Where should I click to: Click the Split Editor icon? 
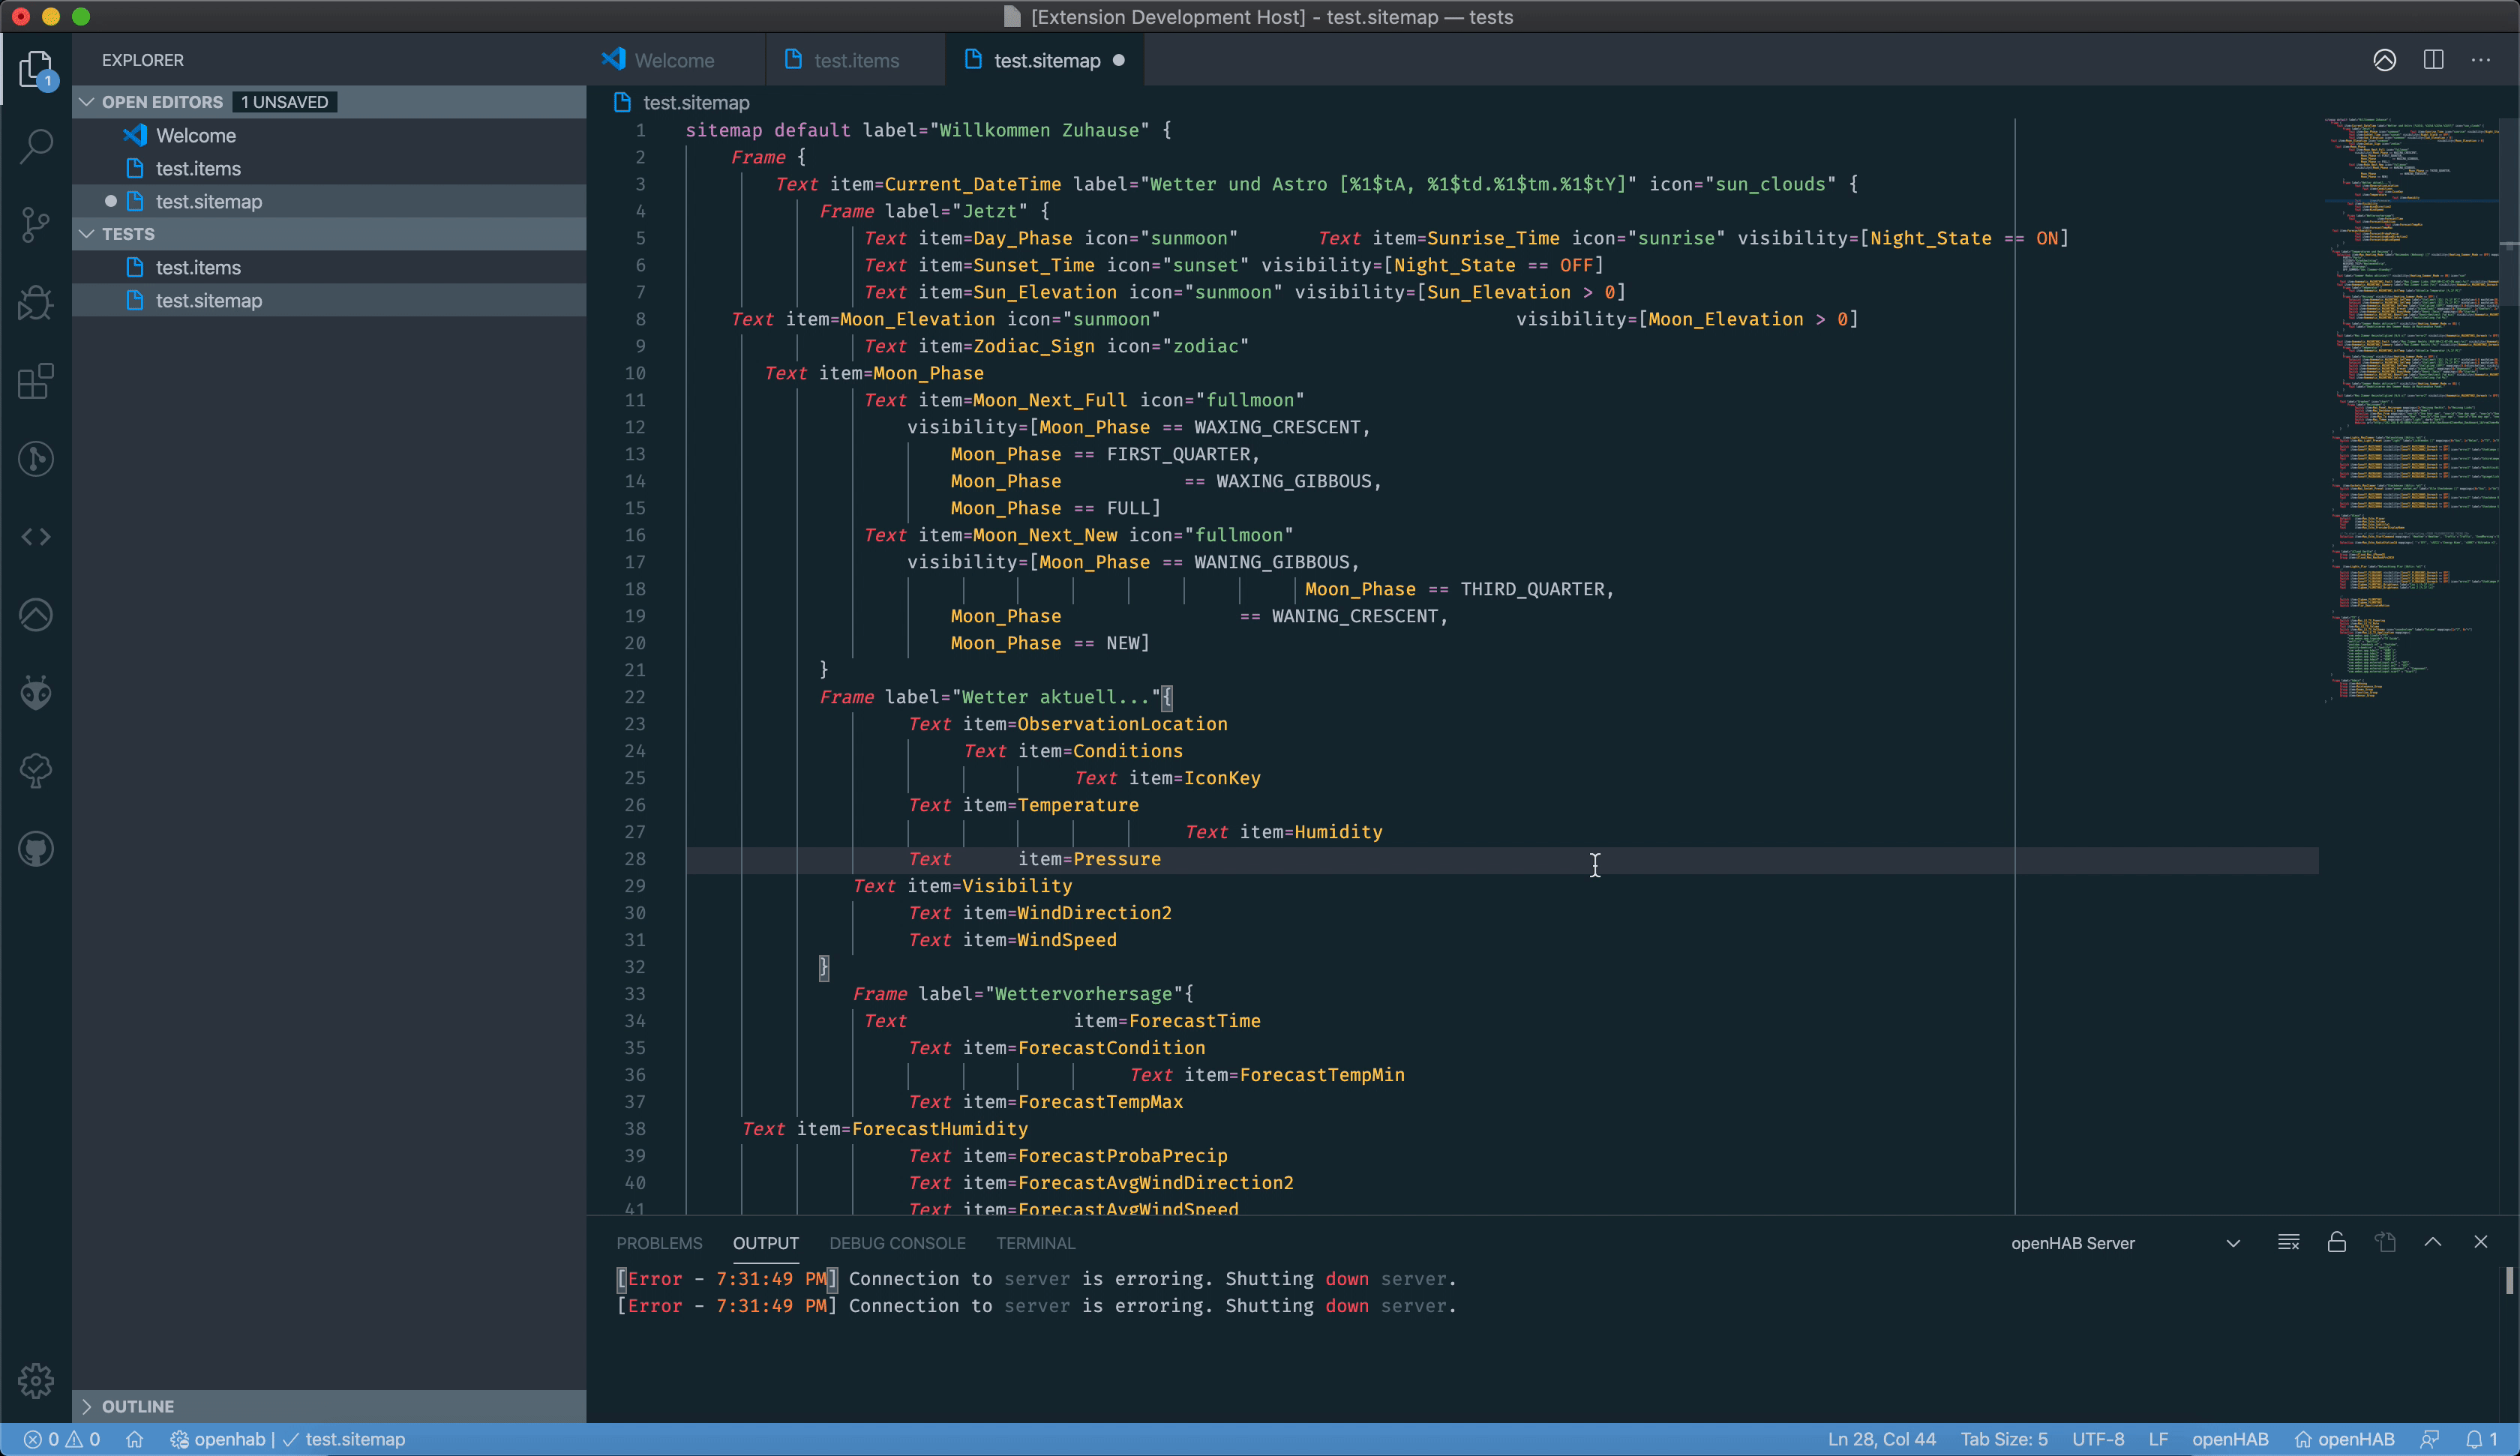point(2433,60)
